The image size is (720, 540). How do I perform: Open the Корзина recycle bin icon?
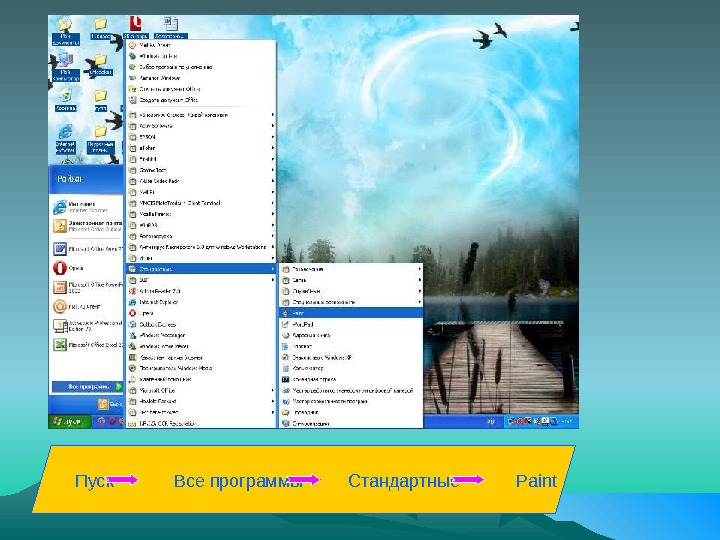tap(65, 100)
